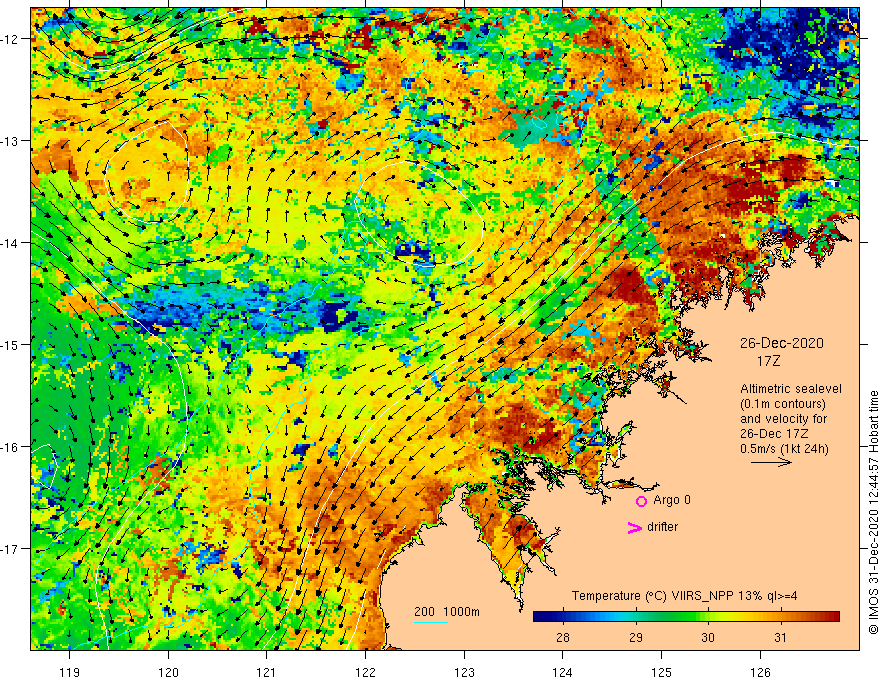The height and width of the screenshot is (680, 880).
Task: Click the '123' longitude axis label
Action: [x=464, y=672]
